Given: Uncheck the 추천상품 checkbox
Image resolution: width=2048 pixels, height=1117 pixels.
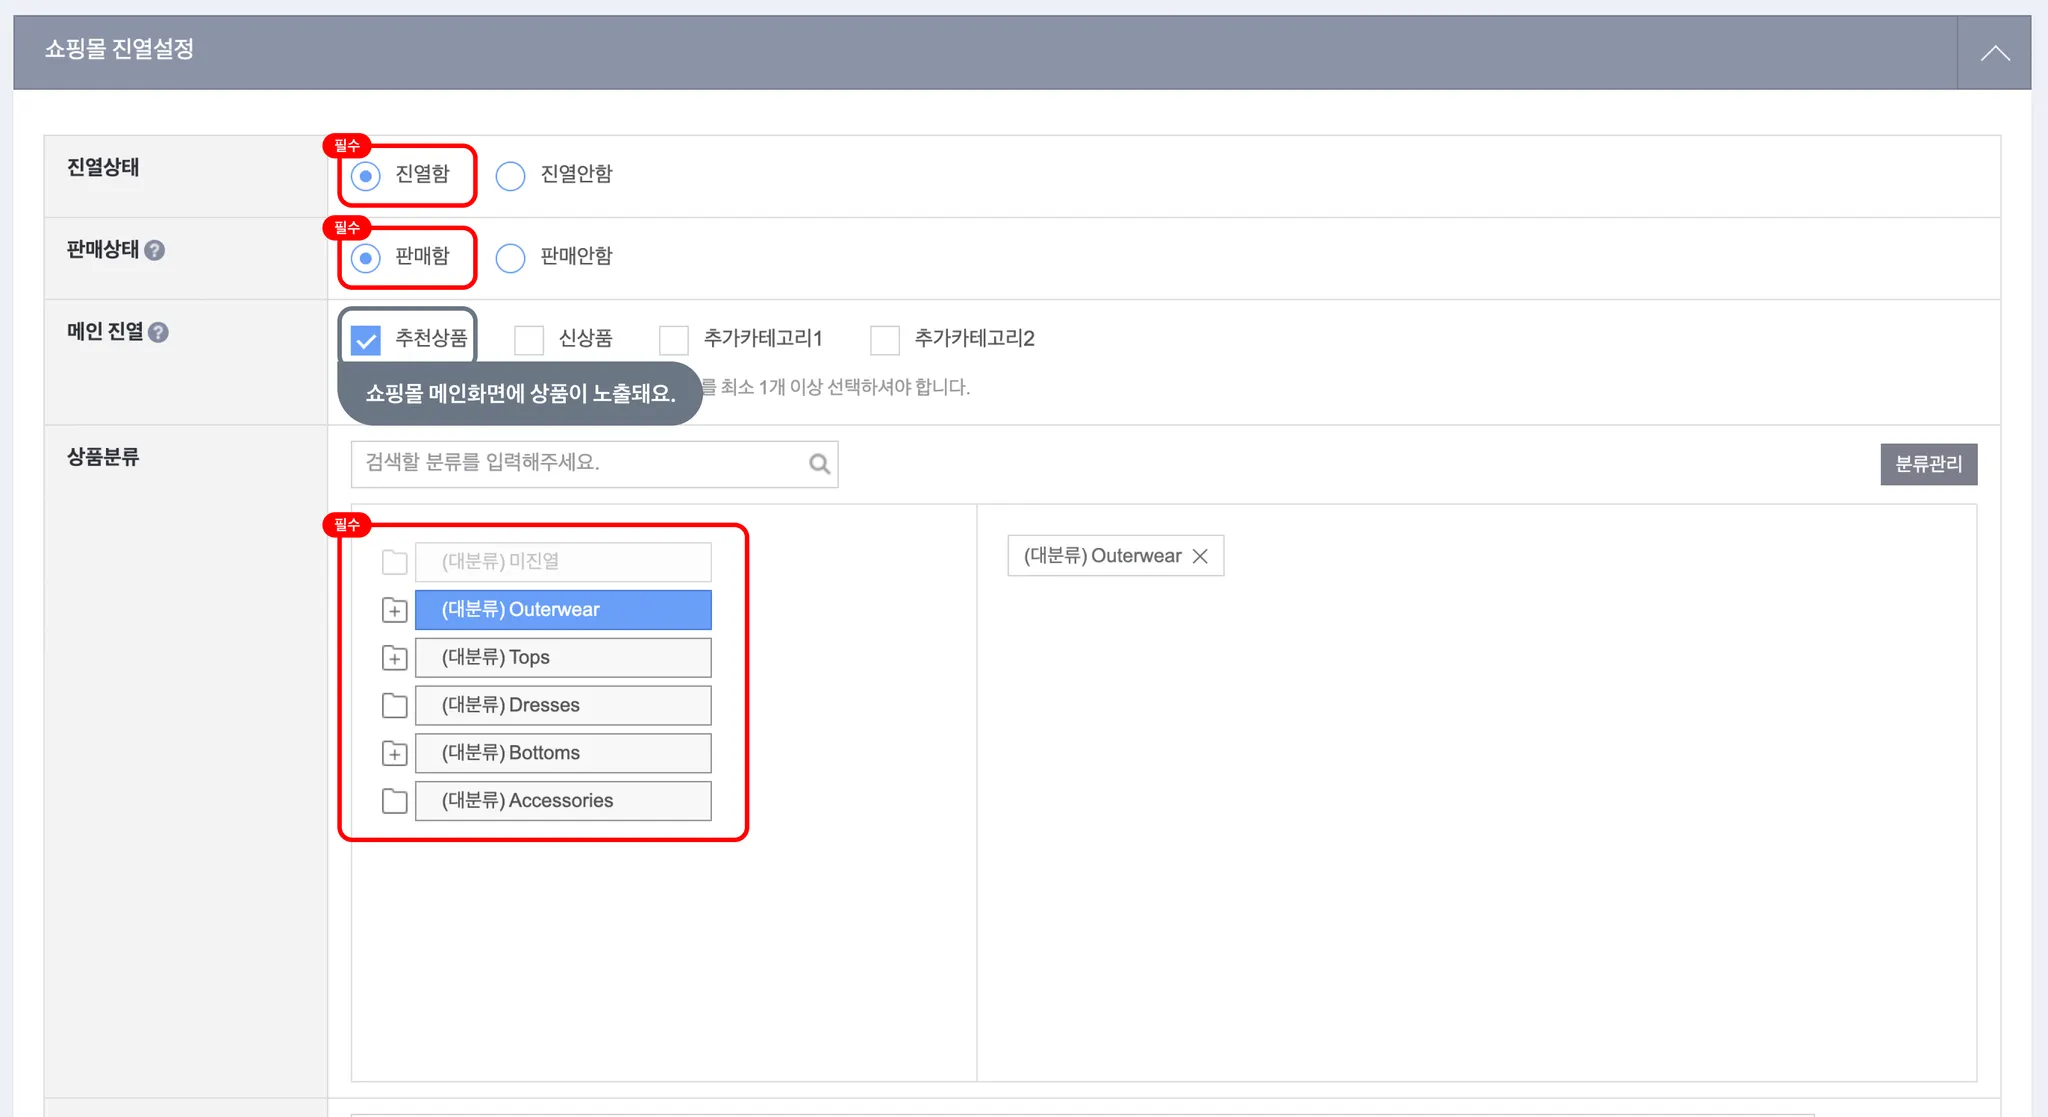Looking at the screenshot, I should click(x=366, y=340).
